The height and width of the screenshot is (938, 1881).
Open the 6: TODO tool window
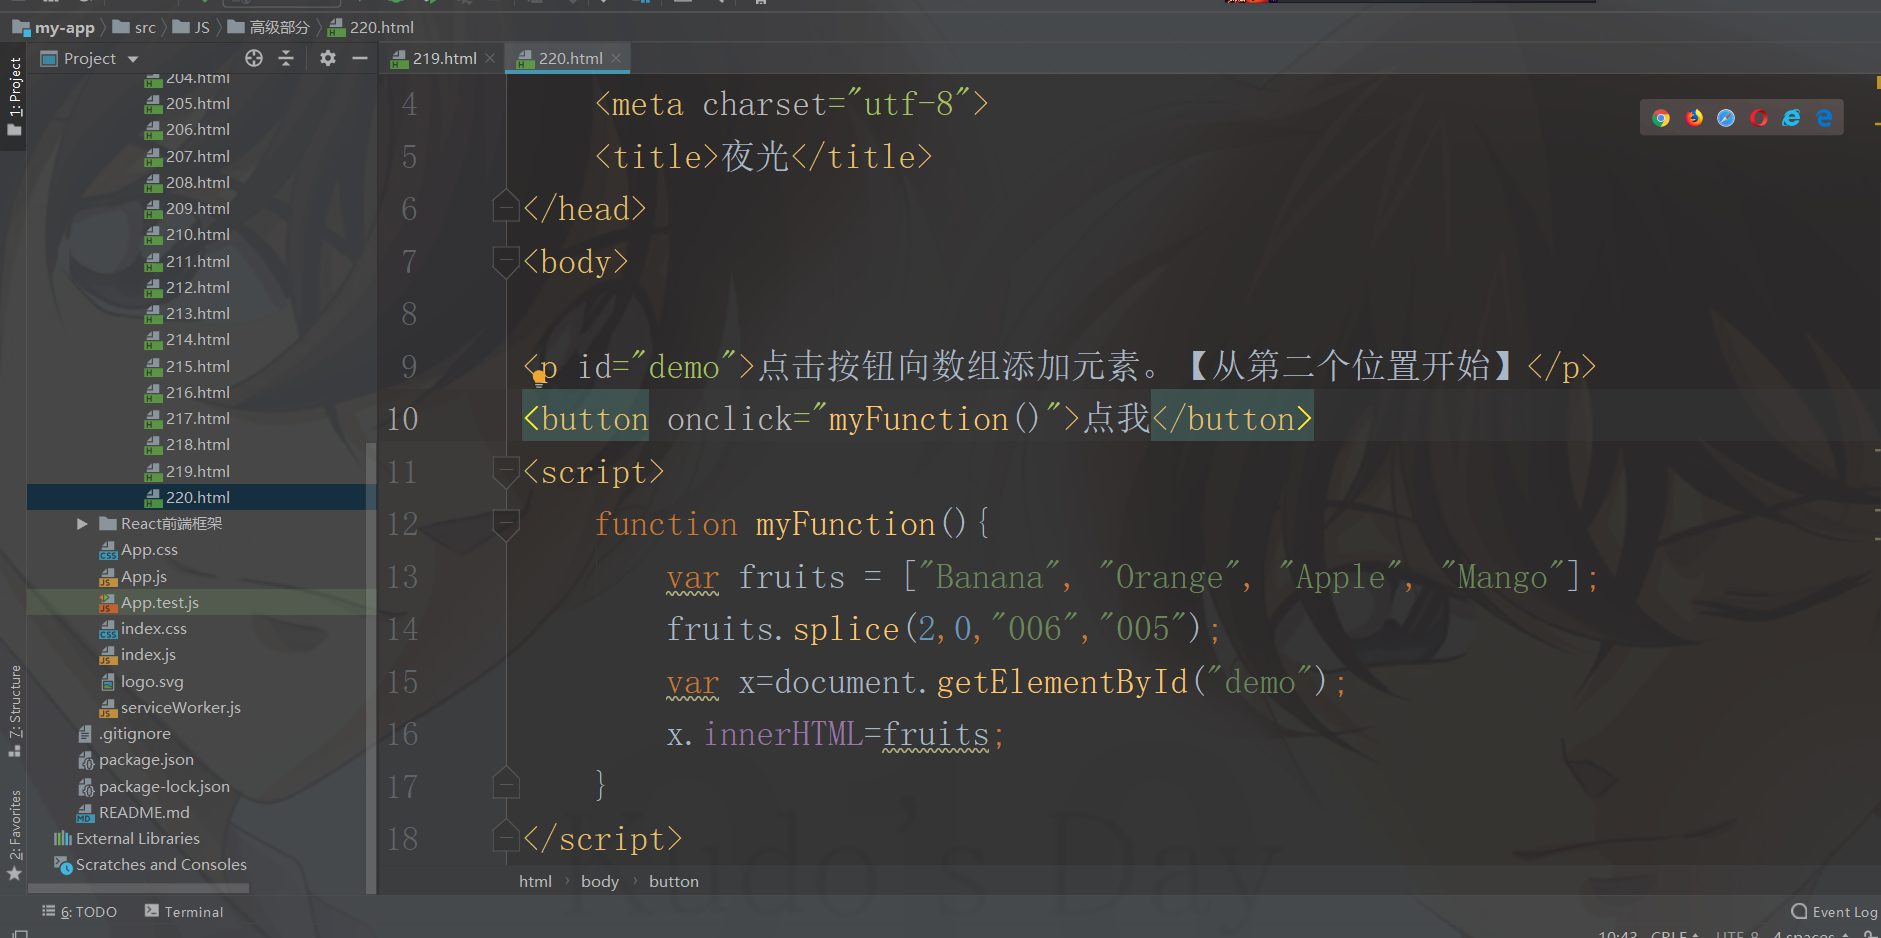79,911
